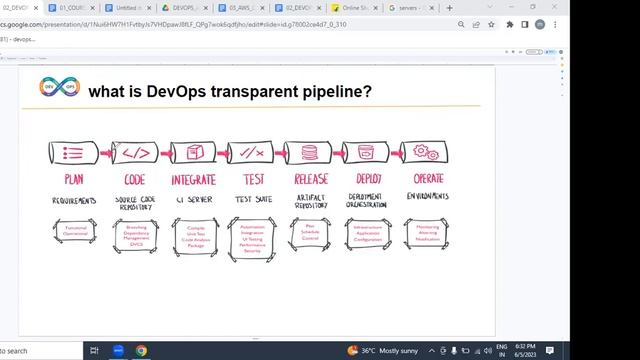Screen dimensions: 640x360
Task: Select the CI SERVER text
Action: pyautogui.click(x=194, y=200)
